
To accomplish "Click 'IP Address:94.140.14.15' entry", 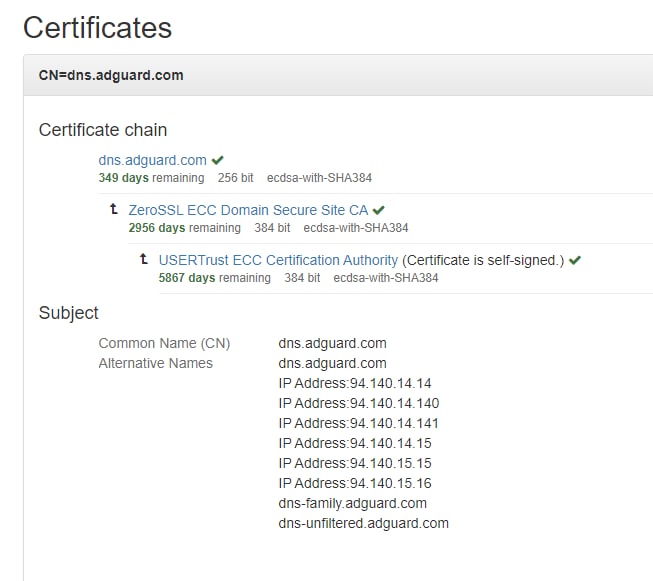I will (x=355, y=443).
